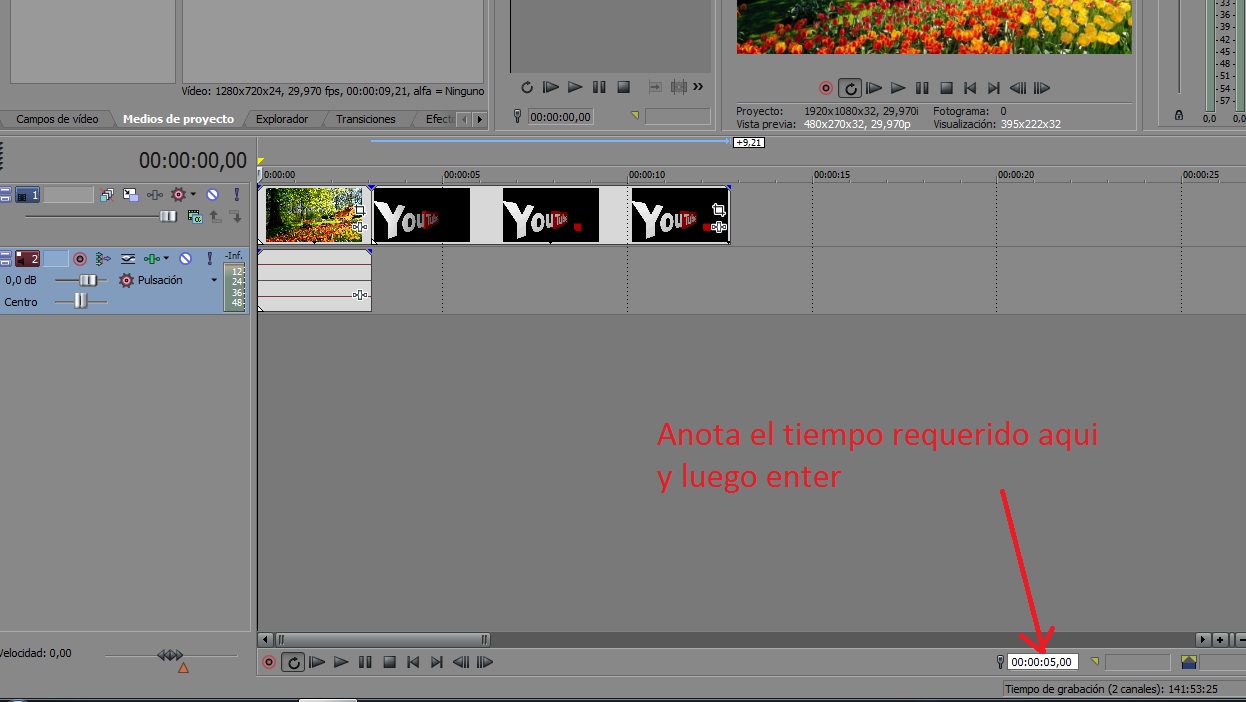The height and width of the screenshot is (702, 1246).
Task: Stop playback in the preview window
Action: point(946,88)
